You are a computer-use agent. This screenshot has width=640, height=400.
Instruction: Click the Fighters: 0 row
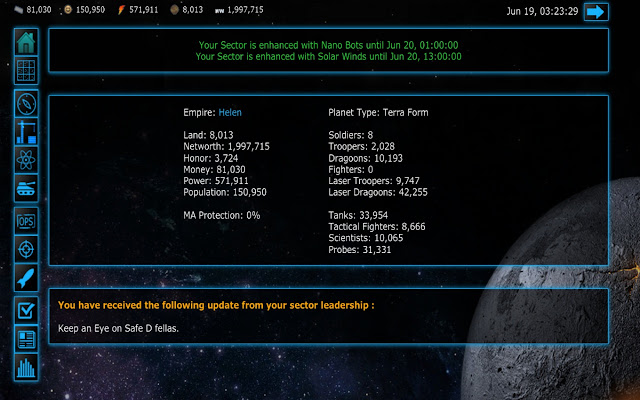[351, 169]
